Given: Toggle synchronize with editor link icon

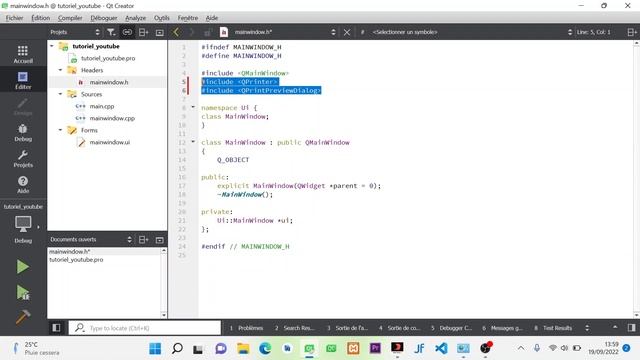Looking at the screenshot, I should 127,32.
